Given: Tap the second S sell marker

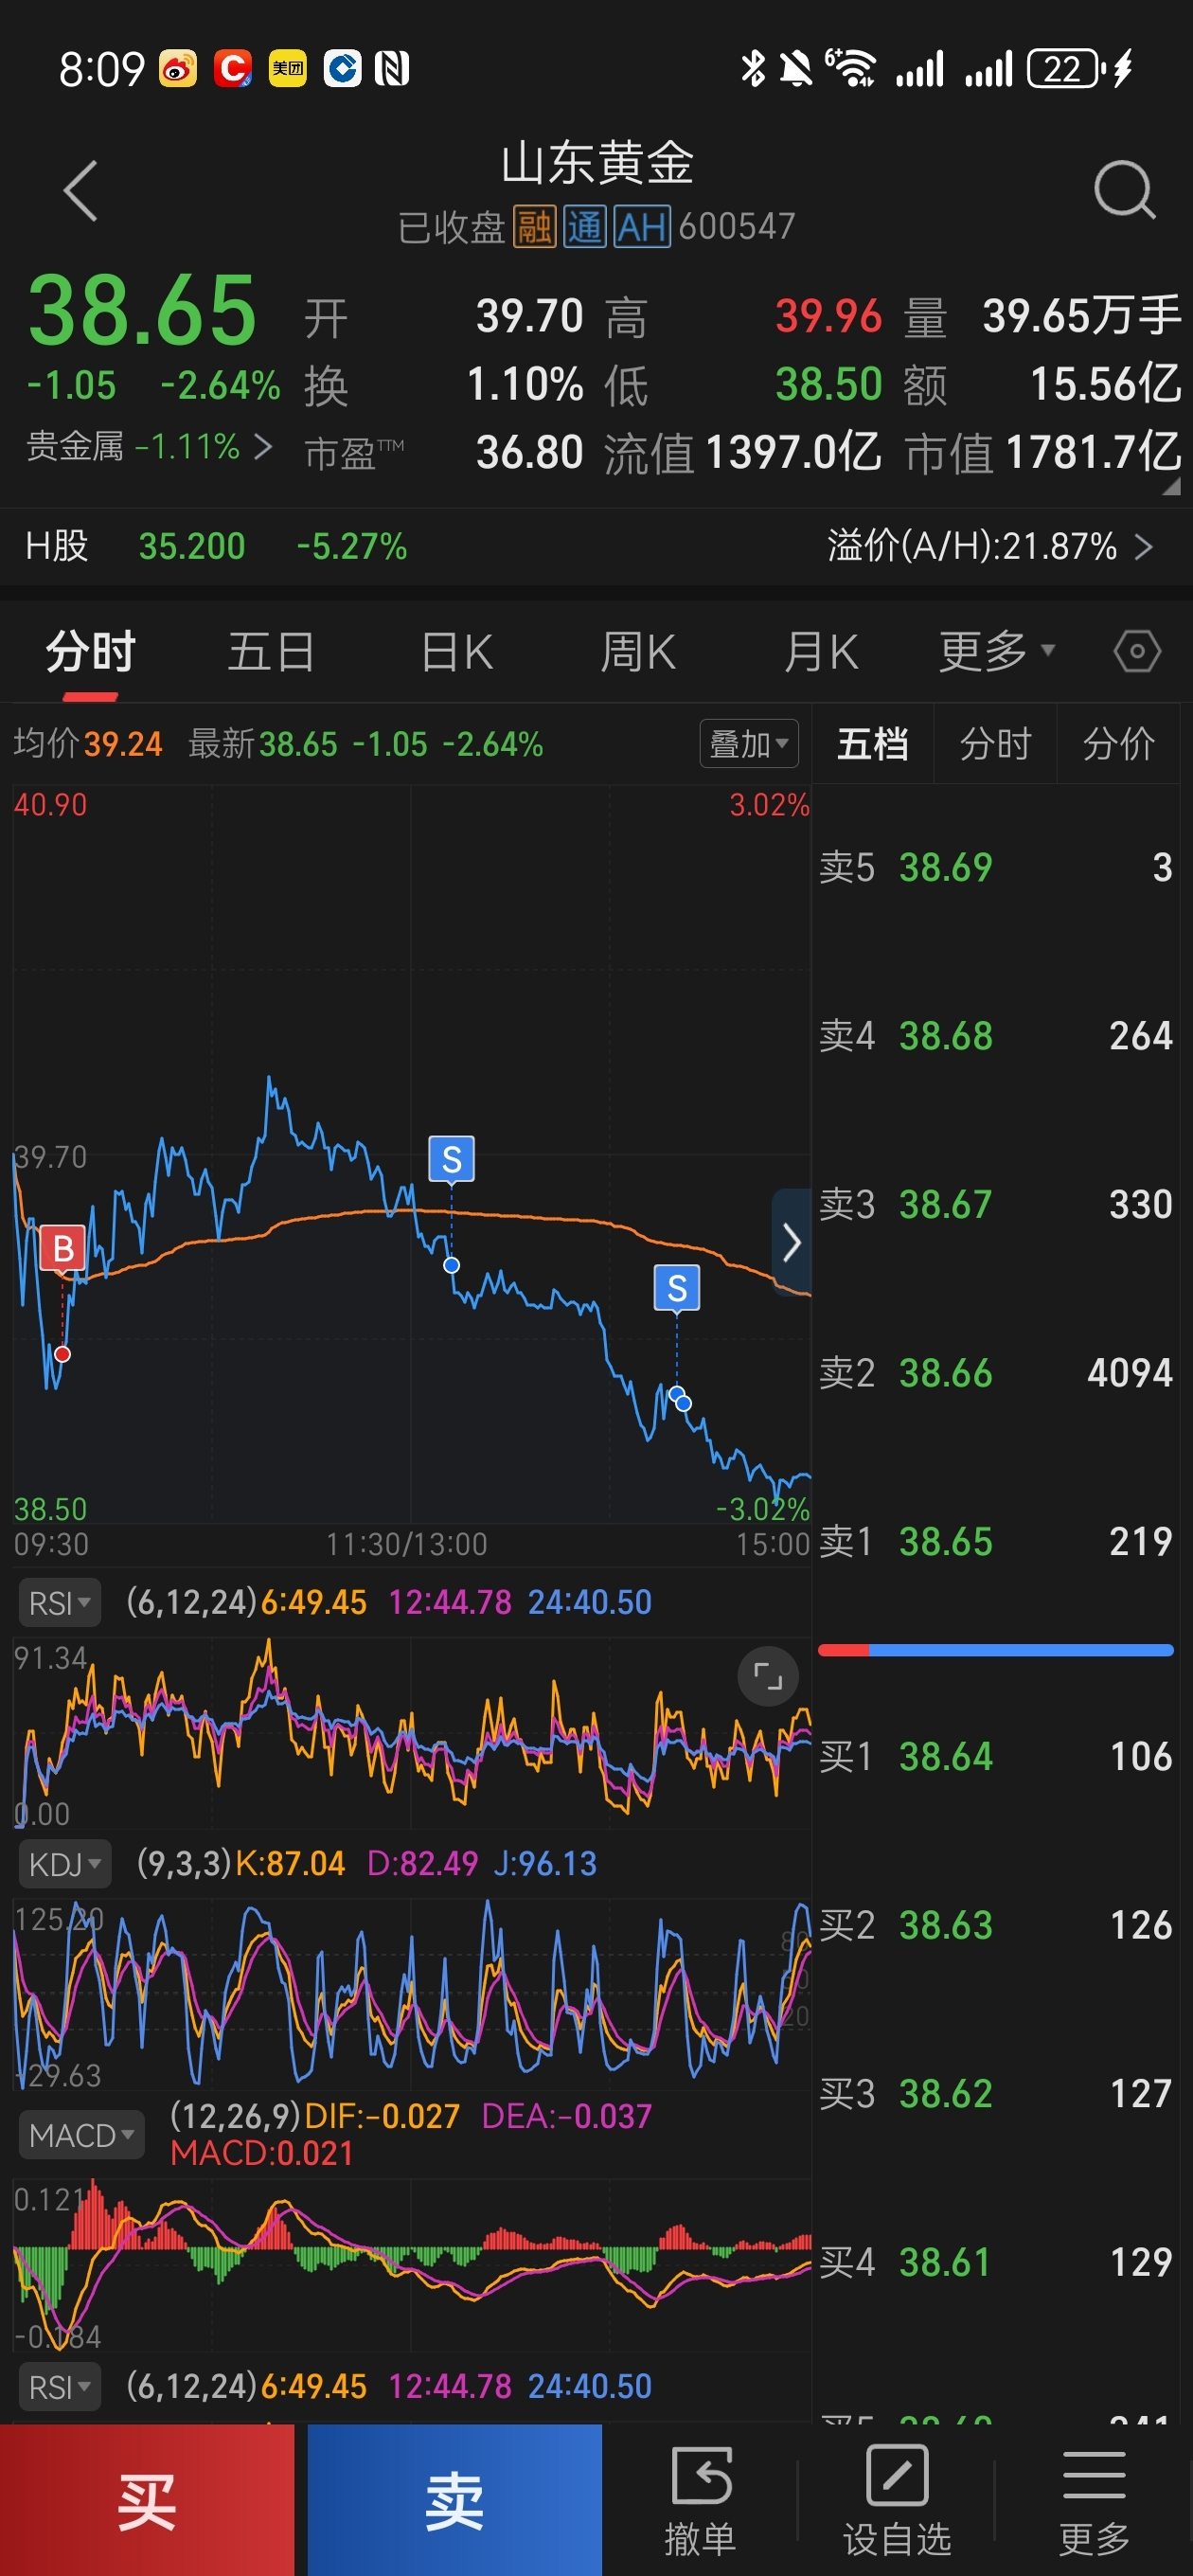Looking at the screenshot, I should tap(677, 1288).
